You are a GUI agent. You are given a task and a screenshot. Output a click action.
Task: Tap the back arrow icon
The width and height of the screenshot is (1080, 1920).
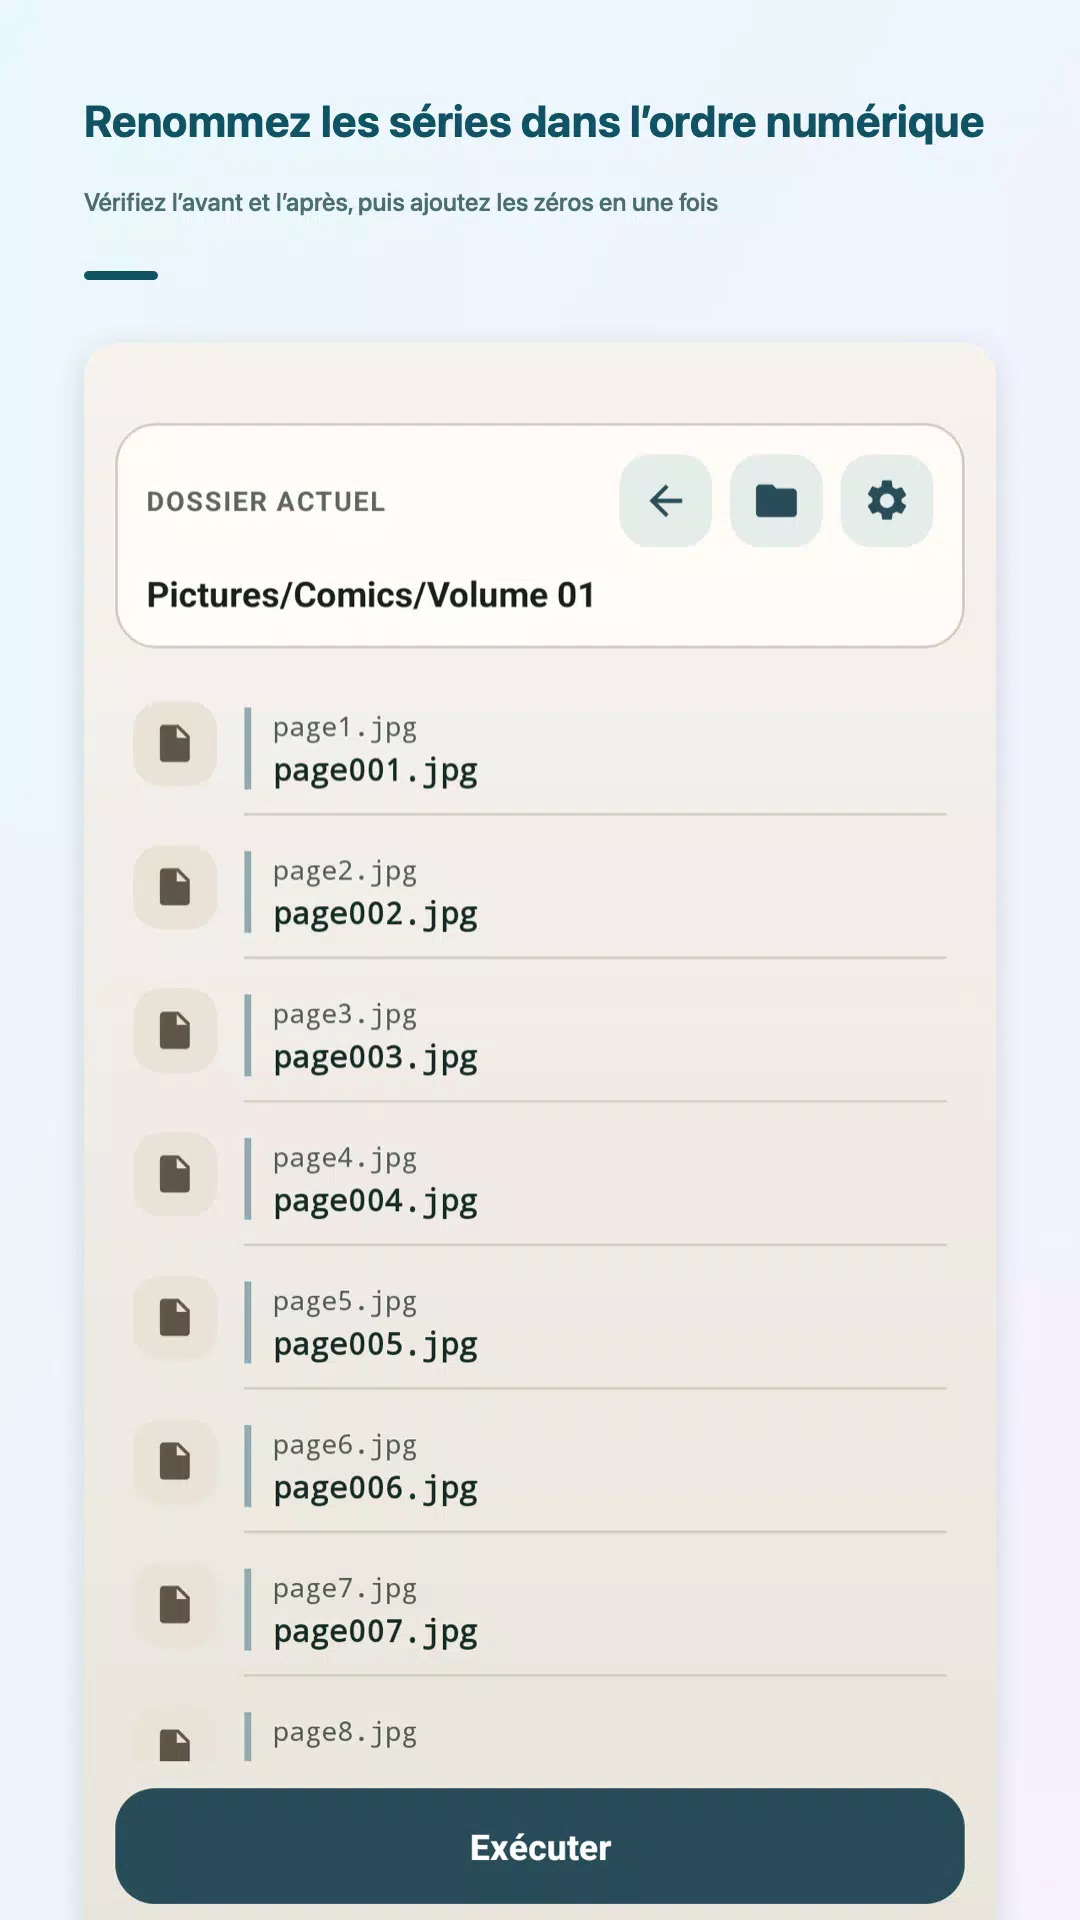[666, 501]
